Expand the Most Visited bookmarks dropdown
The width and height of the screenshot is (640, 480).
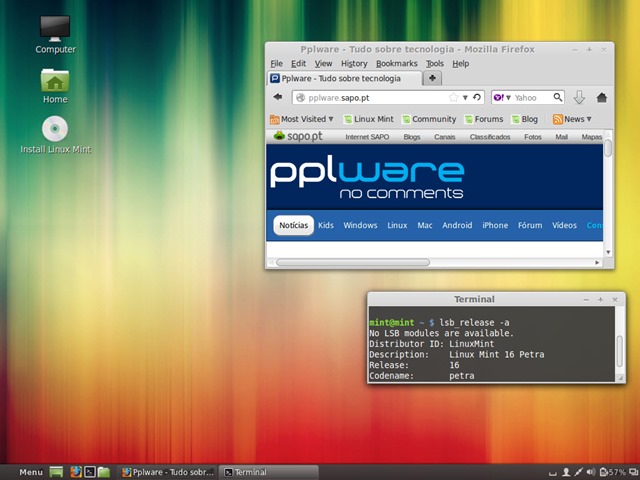click(x=302, y=119)
